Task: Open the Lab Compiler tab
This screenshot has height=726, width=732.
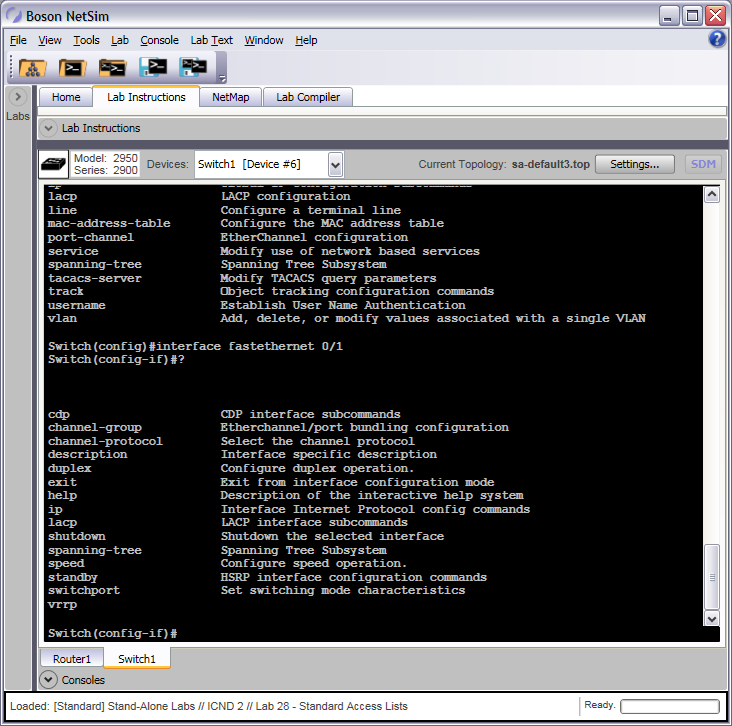Action: point(308,97)
